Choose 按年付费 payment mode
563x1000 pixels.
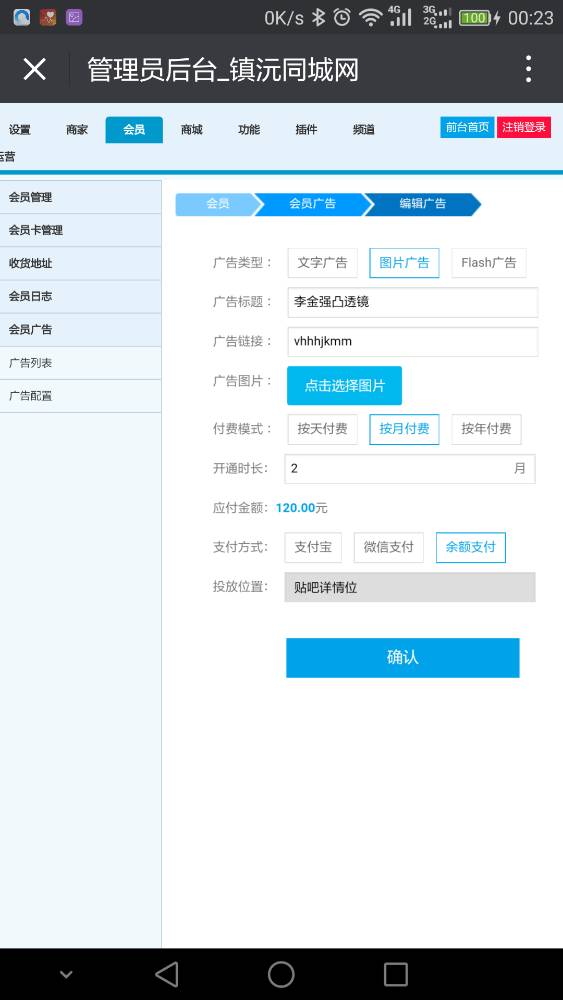(x=486, y=429)
